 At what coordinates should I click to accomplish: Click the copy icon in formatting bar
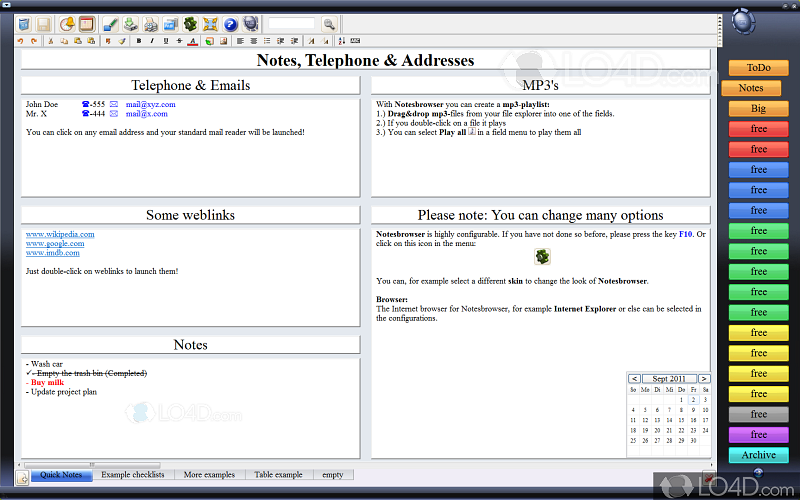[64, 41]
